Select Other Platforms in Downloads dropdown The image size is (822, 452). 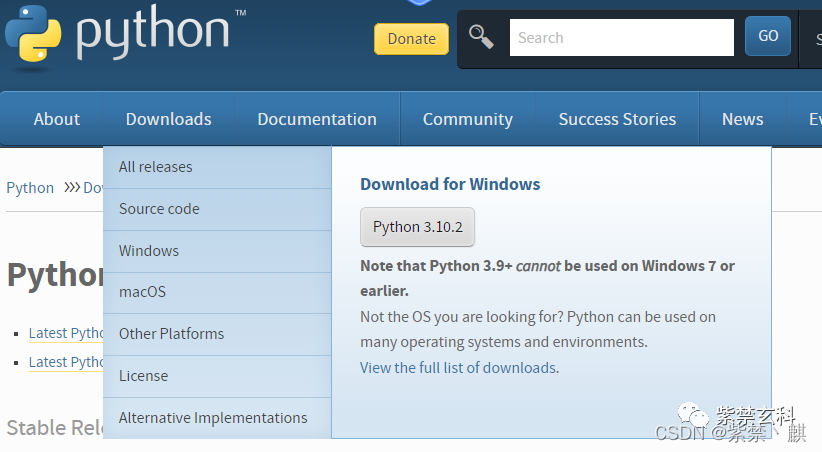pos(217,335)
